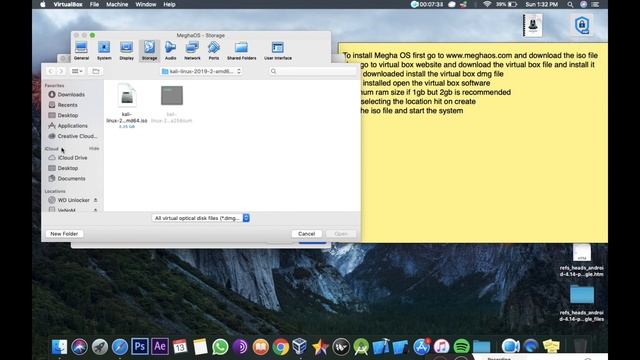This screenshot has width=640, height=360.
Task: Hide the iCloud sidebar section
Action: point(94,148)
